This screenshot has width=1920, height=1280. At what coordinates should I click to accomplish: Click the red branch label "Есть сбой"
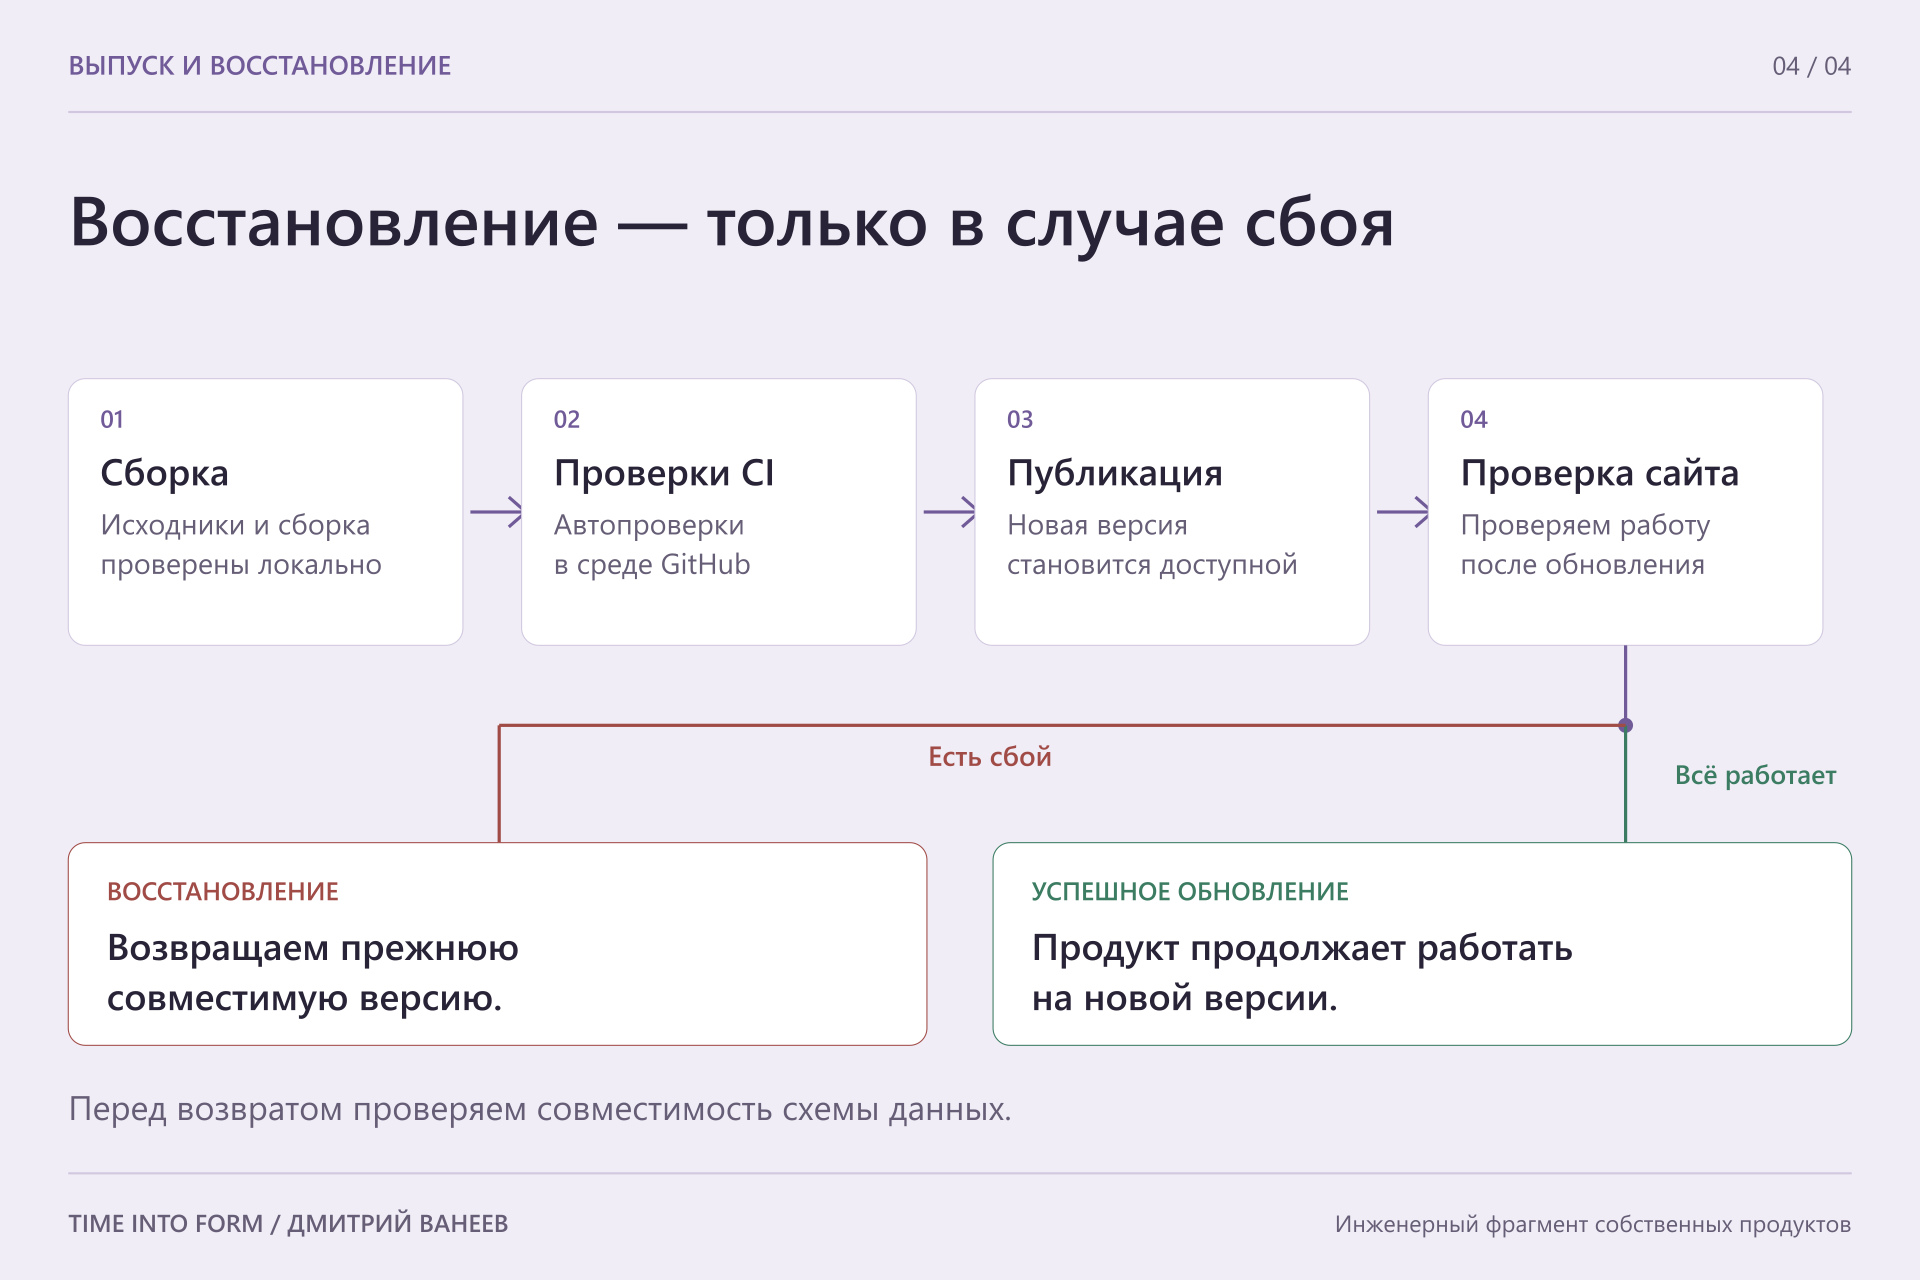click(x=990, y=757)
